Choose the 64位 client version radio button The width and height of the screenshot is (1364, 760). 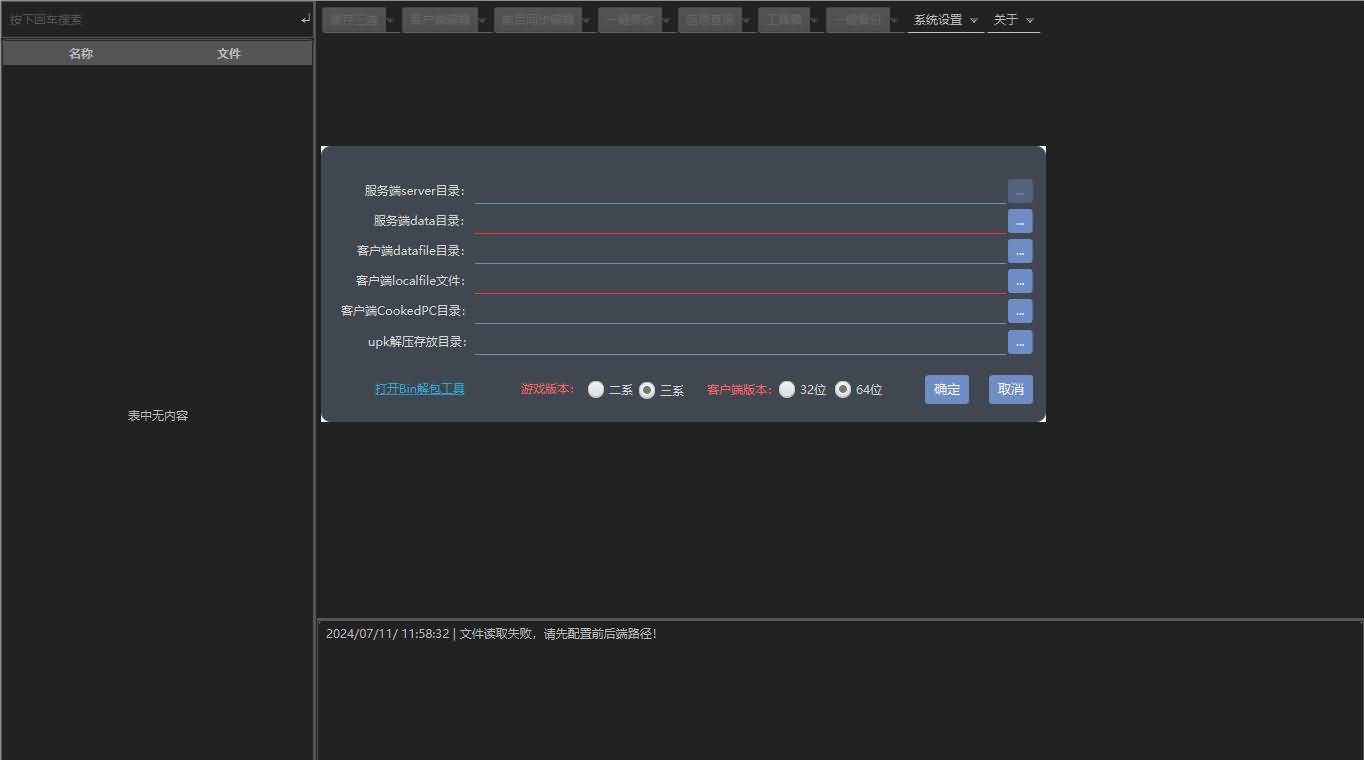842,390
